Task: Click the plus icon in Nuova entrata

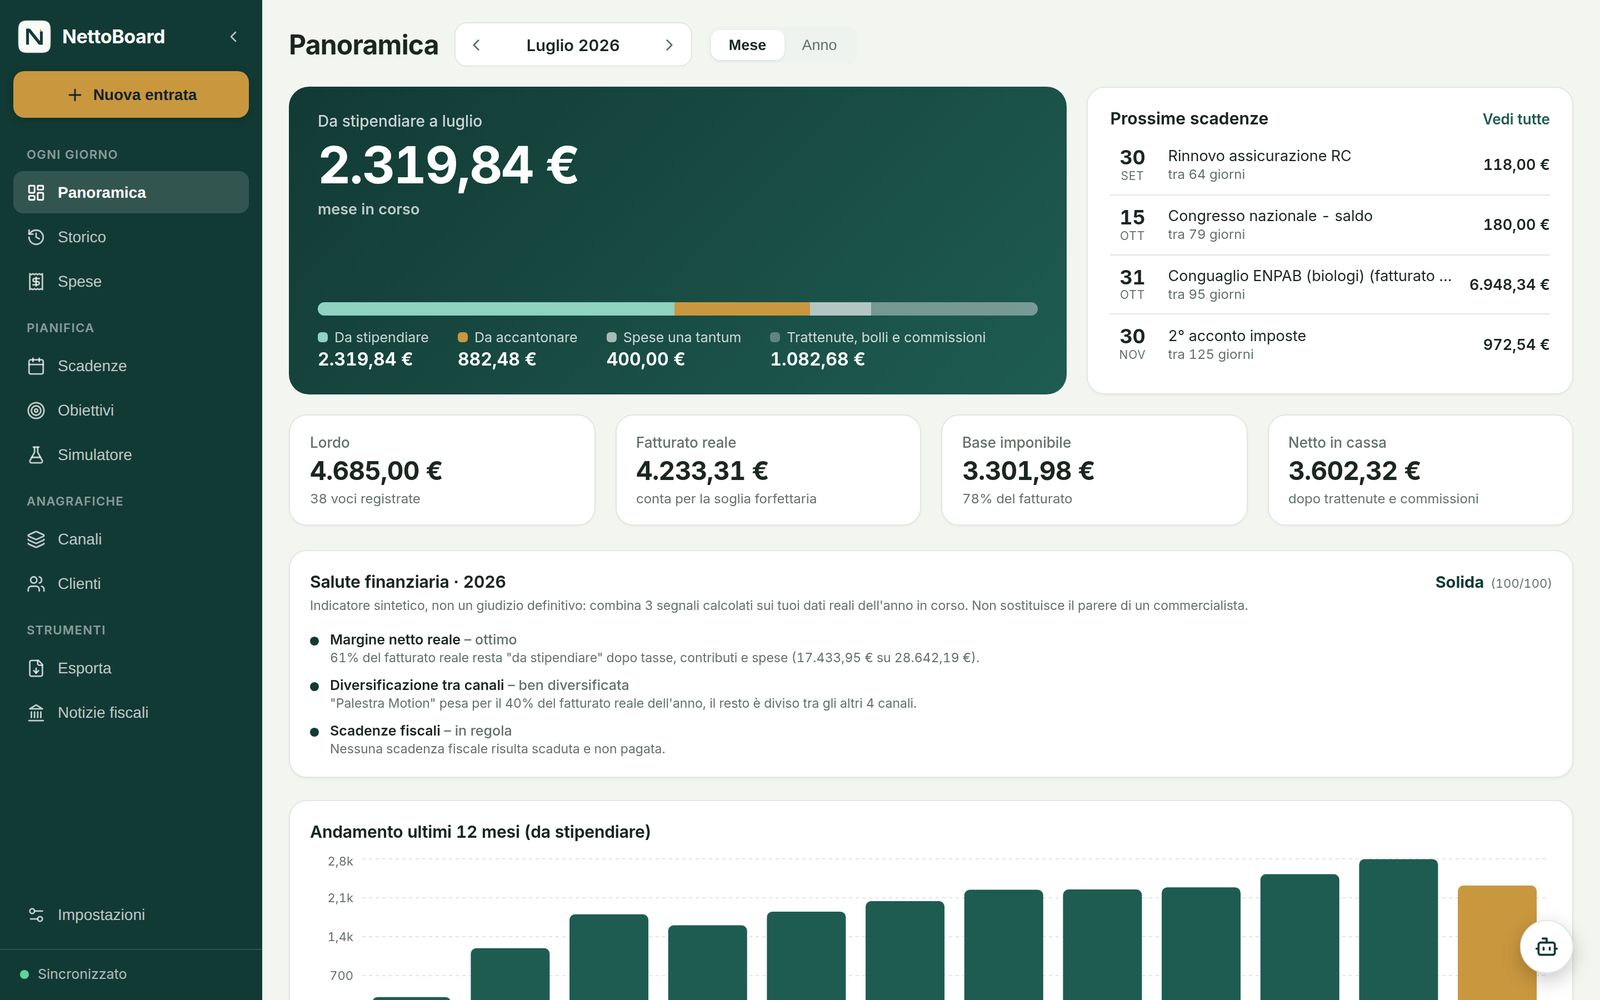Action: pos(75,95)
